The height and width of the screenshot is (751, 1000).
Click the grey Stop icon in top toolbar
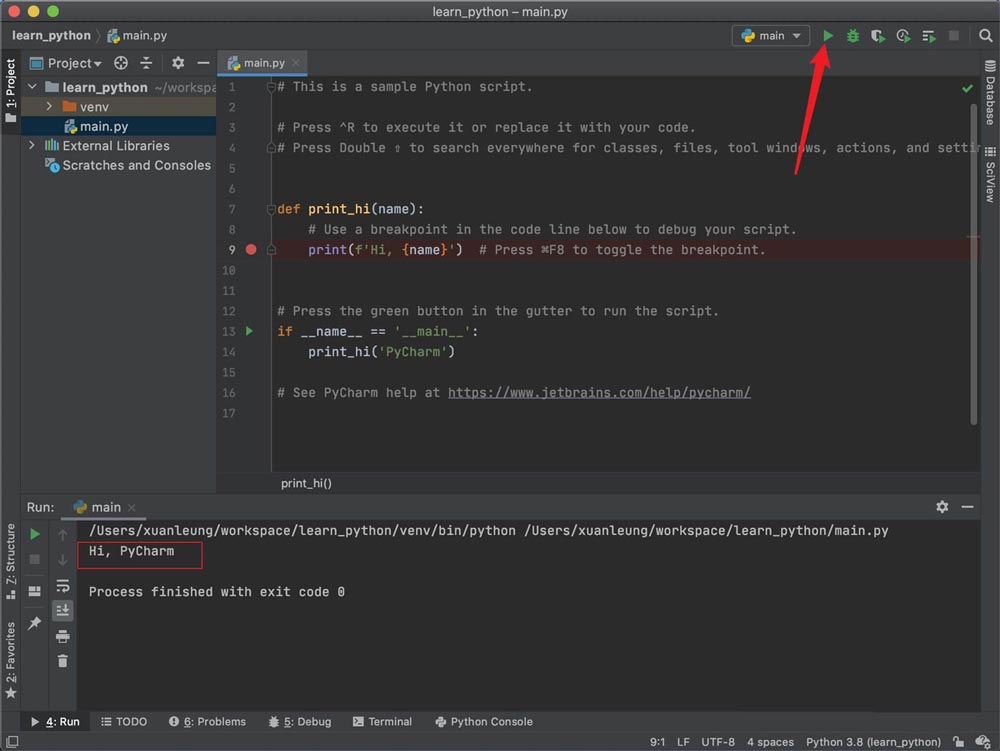click(953, 36)
